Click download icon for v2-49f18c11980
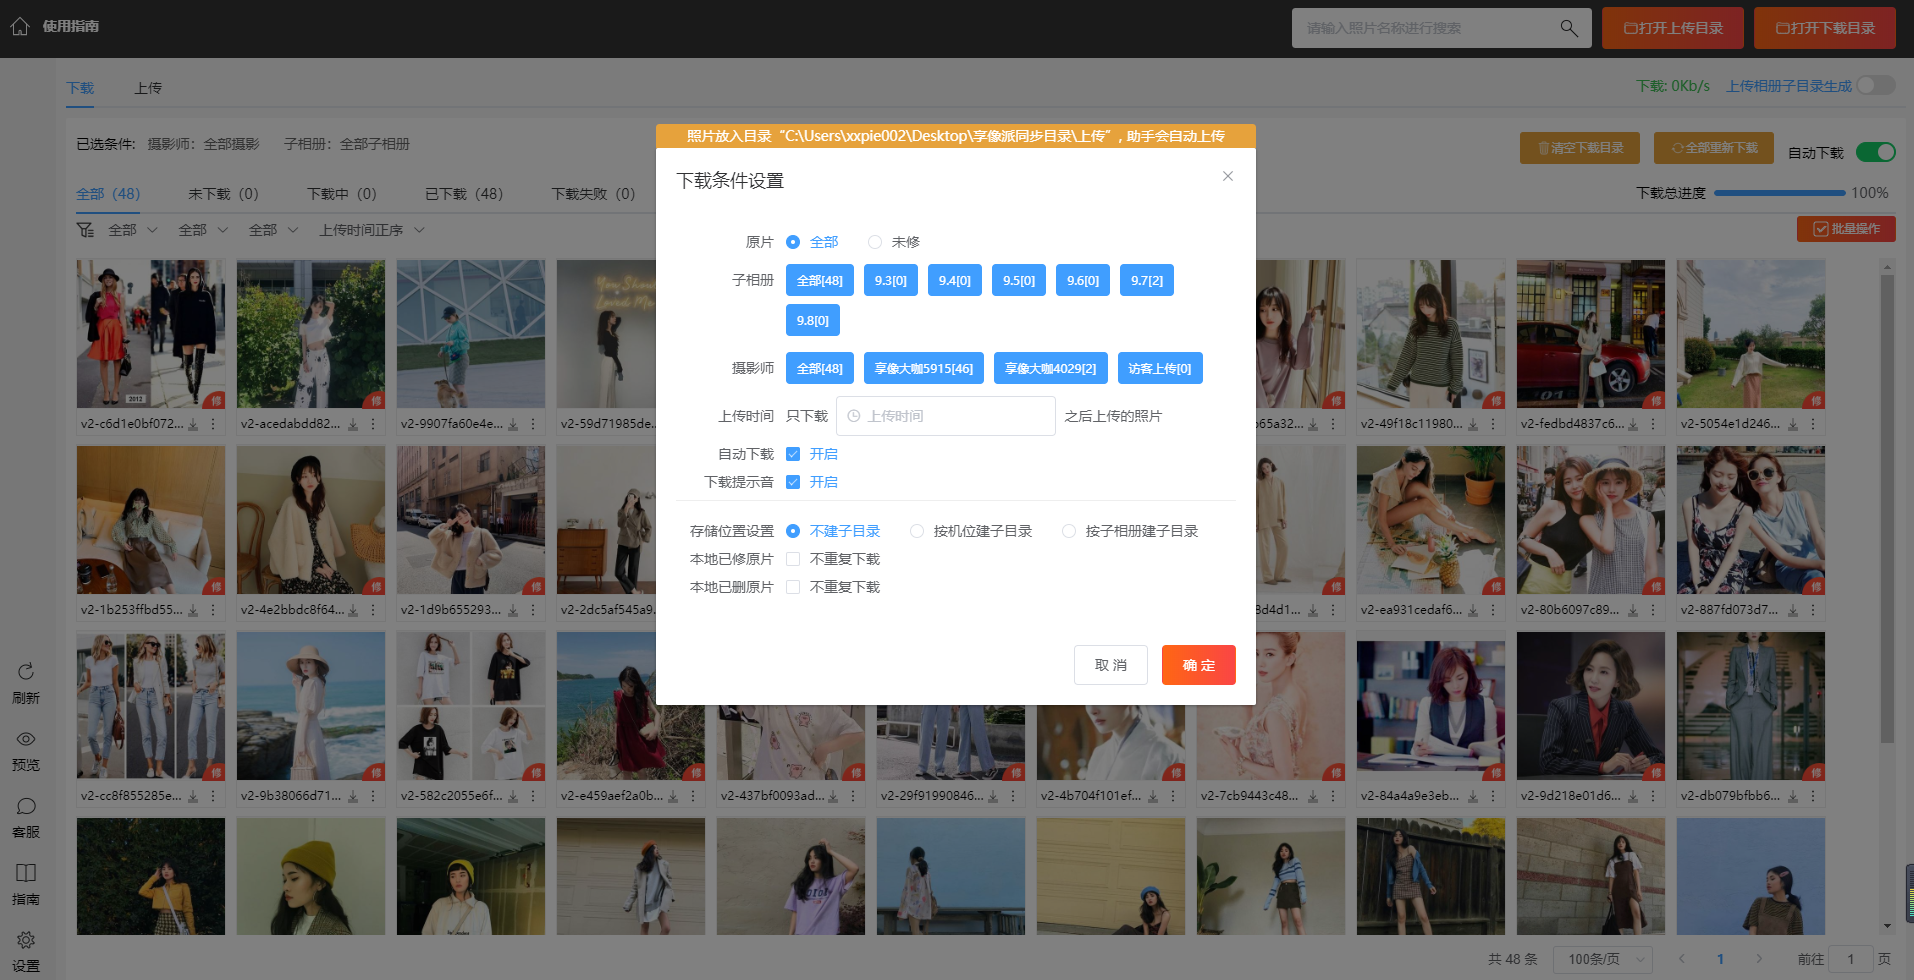This screenshot has height=980, width=1914. click(x=1473, y=424)
